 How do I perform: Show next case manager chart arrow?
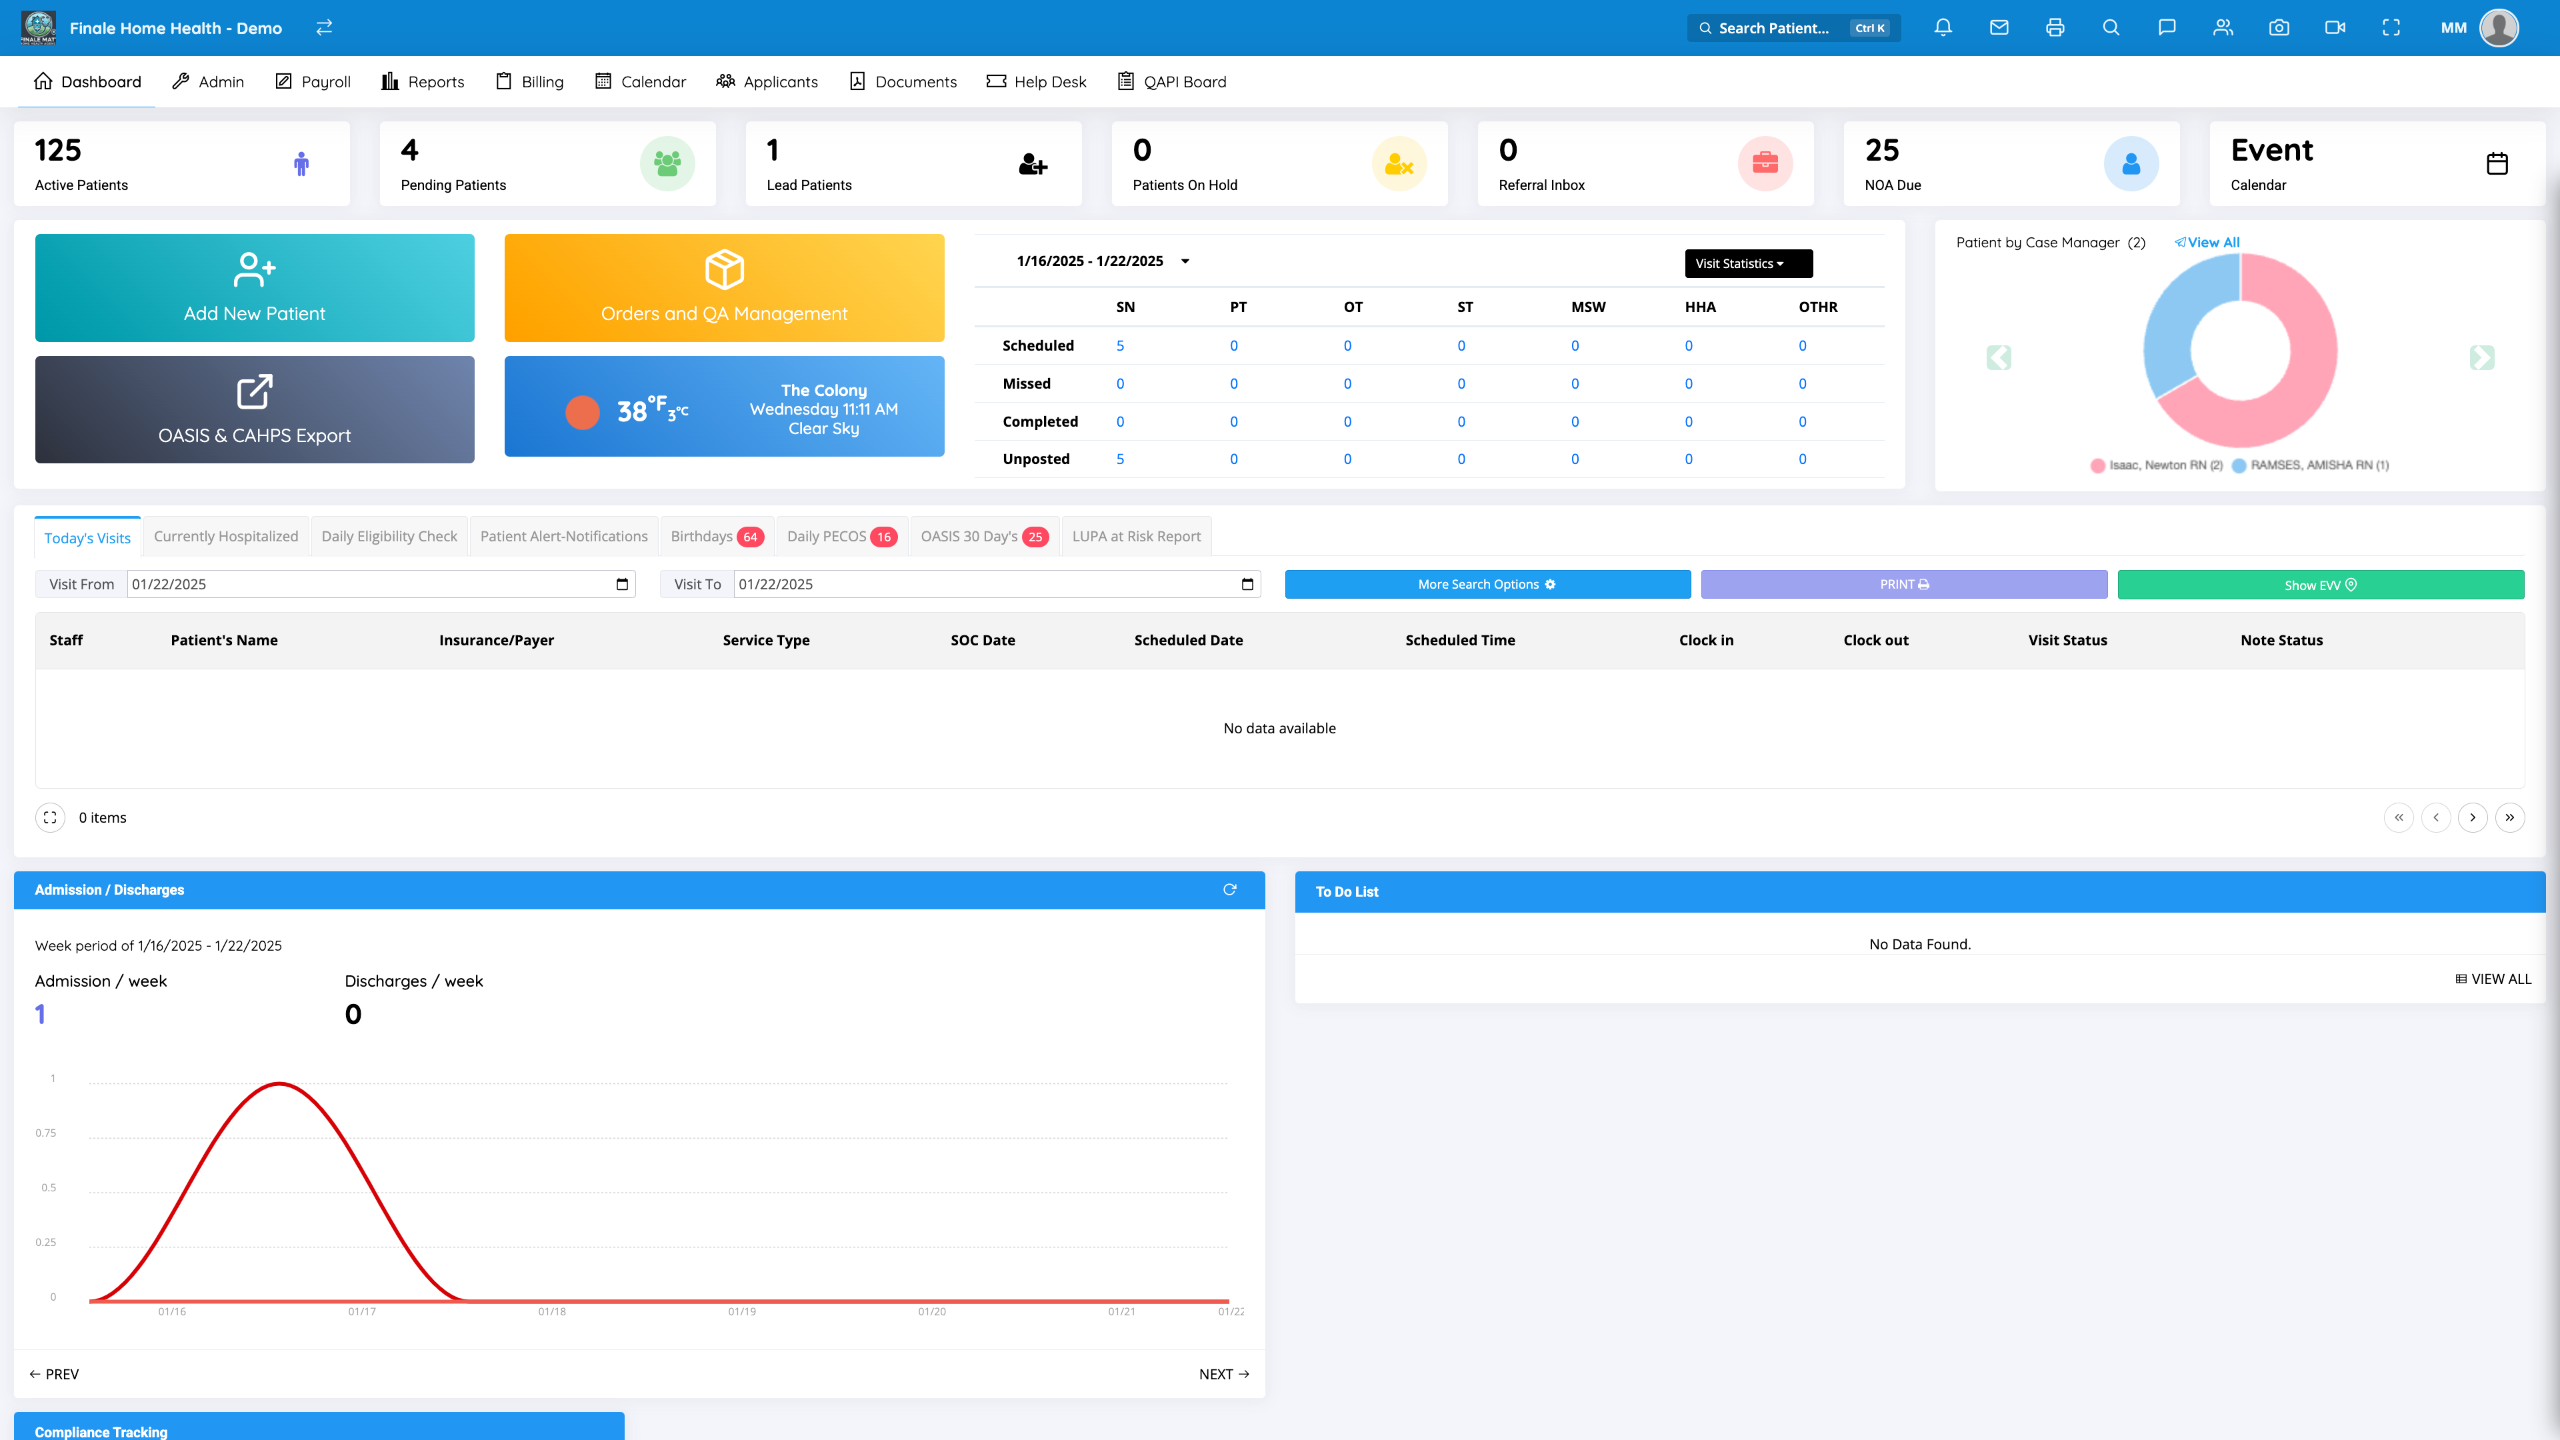(2481, 357)
